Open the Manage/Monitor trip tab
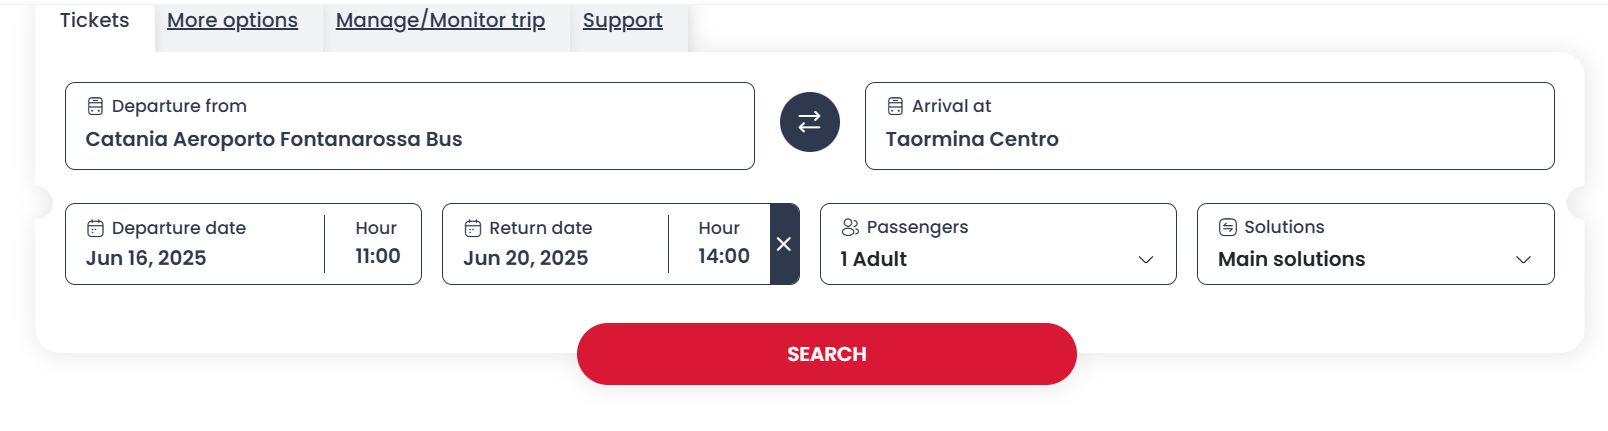This screenshot has height=431, width=1608. (440, 21)
